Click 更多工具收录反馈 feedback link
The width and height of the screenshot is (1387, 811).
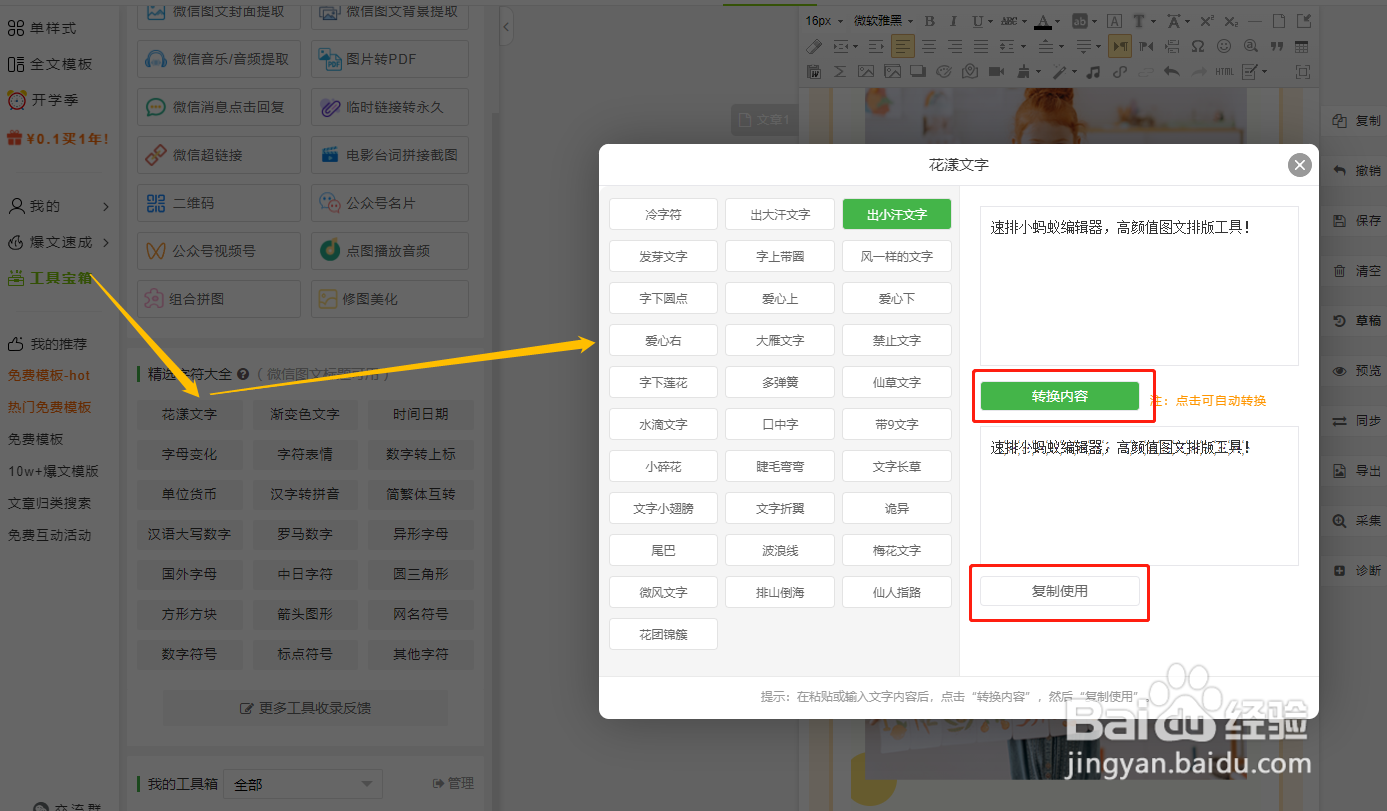click(x=305, y=708)
